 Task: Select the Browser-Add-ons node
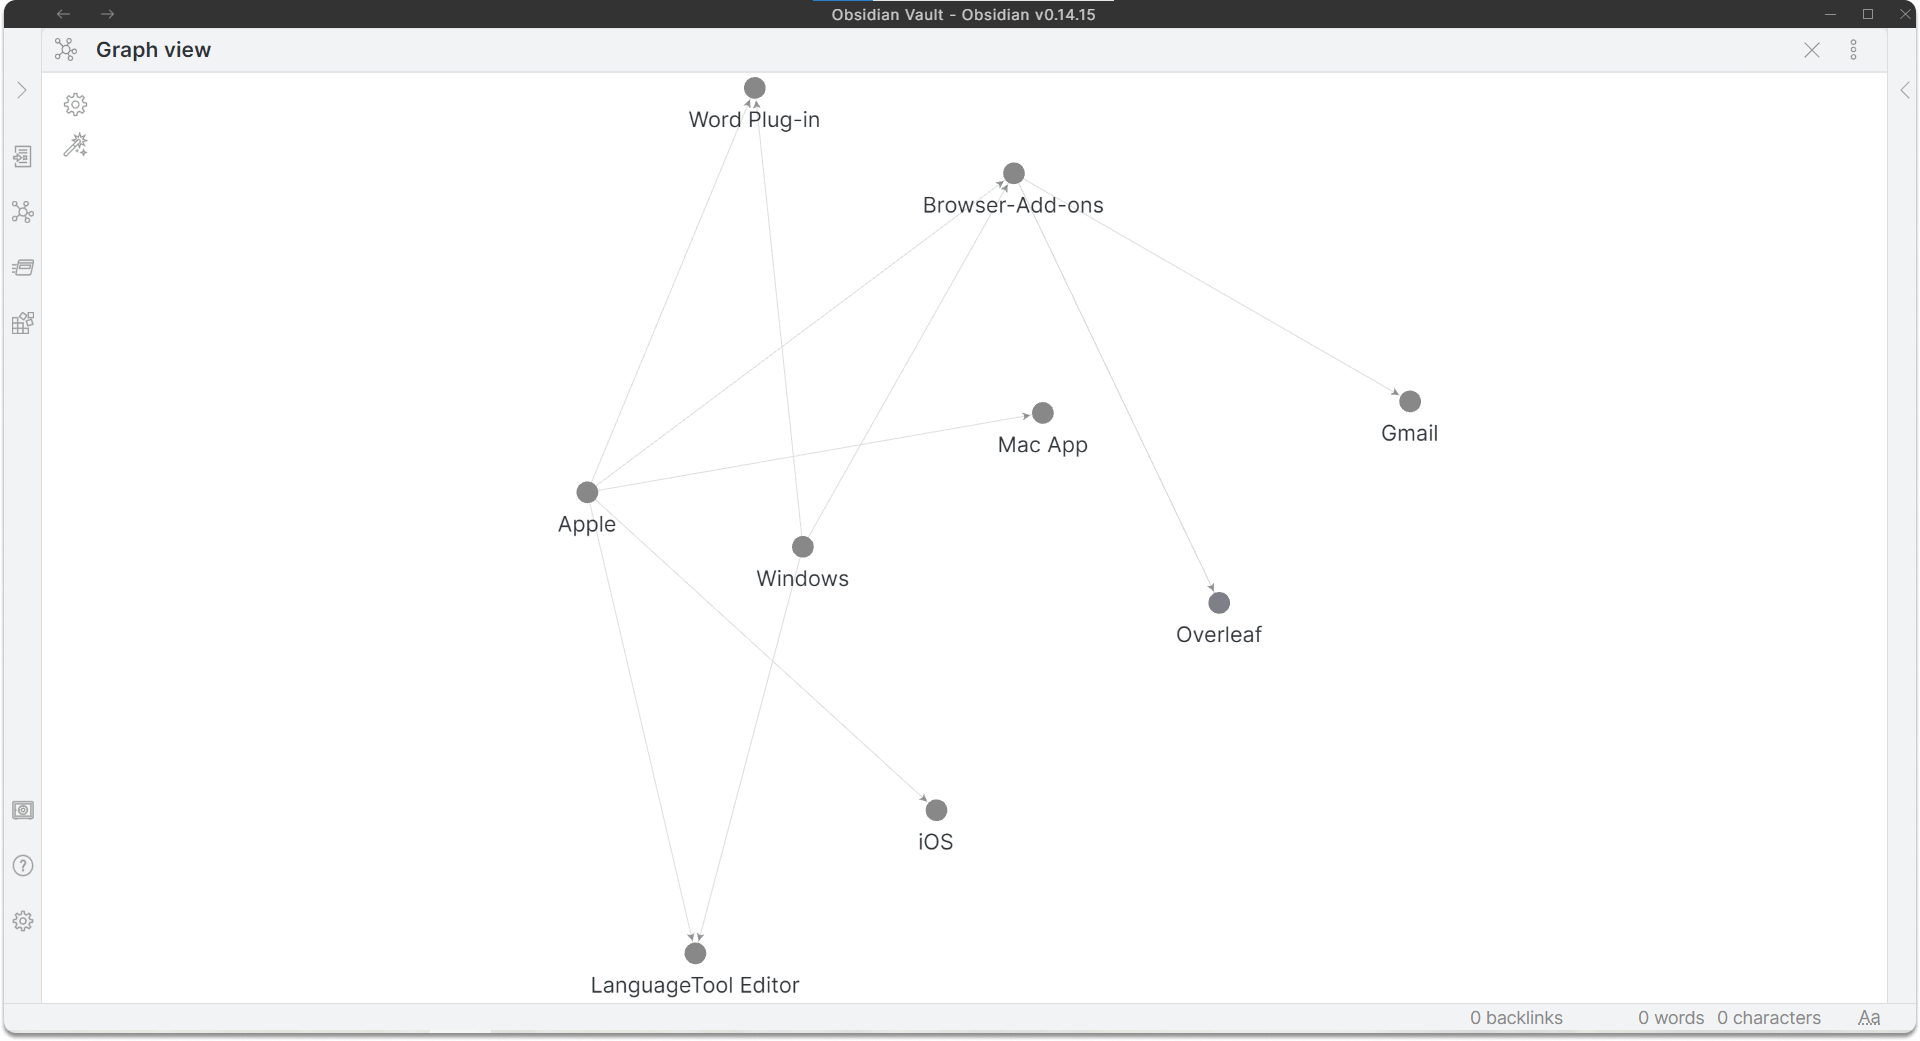click(x=1014, y=174)
